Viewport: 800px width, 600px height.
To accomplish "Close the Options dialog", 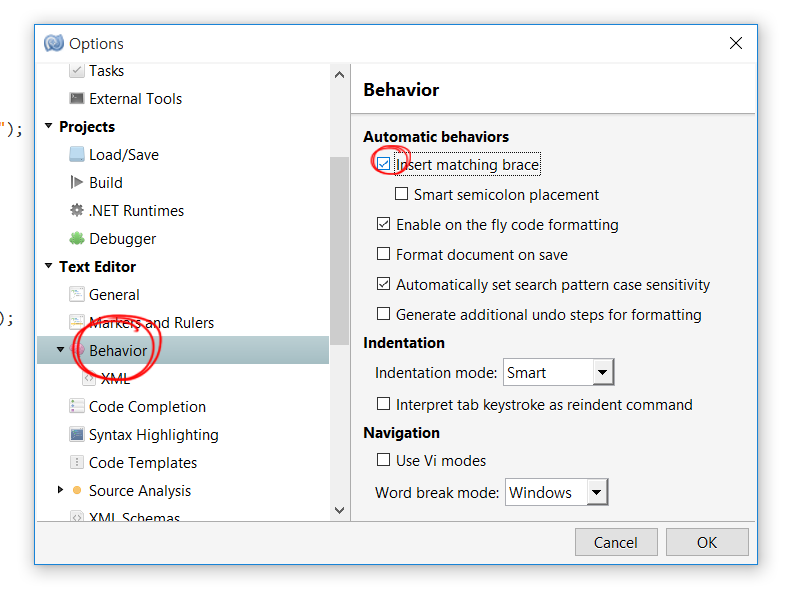I will point(736,43).
